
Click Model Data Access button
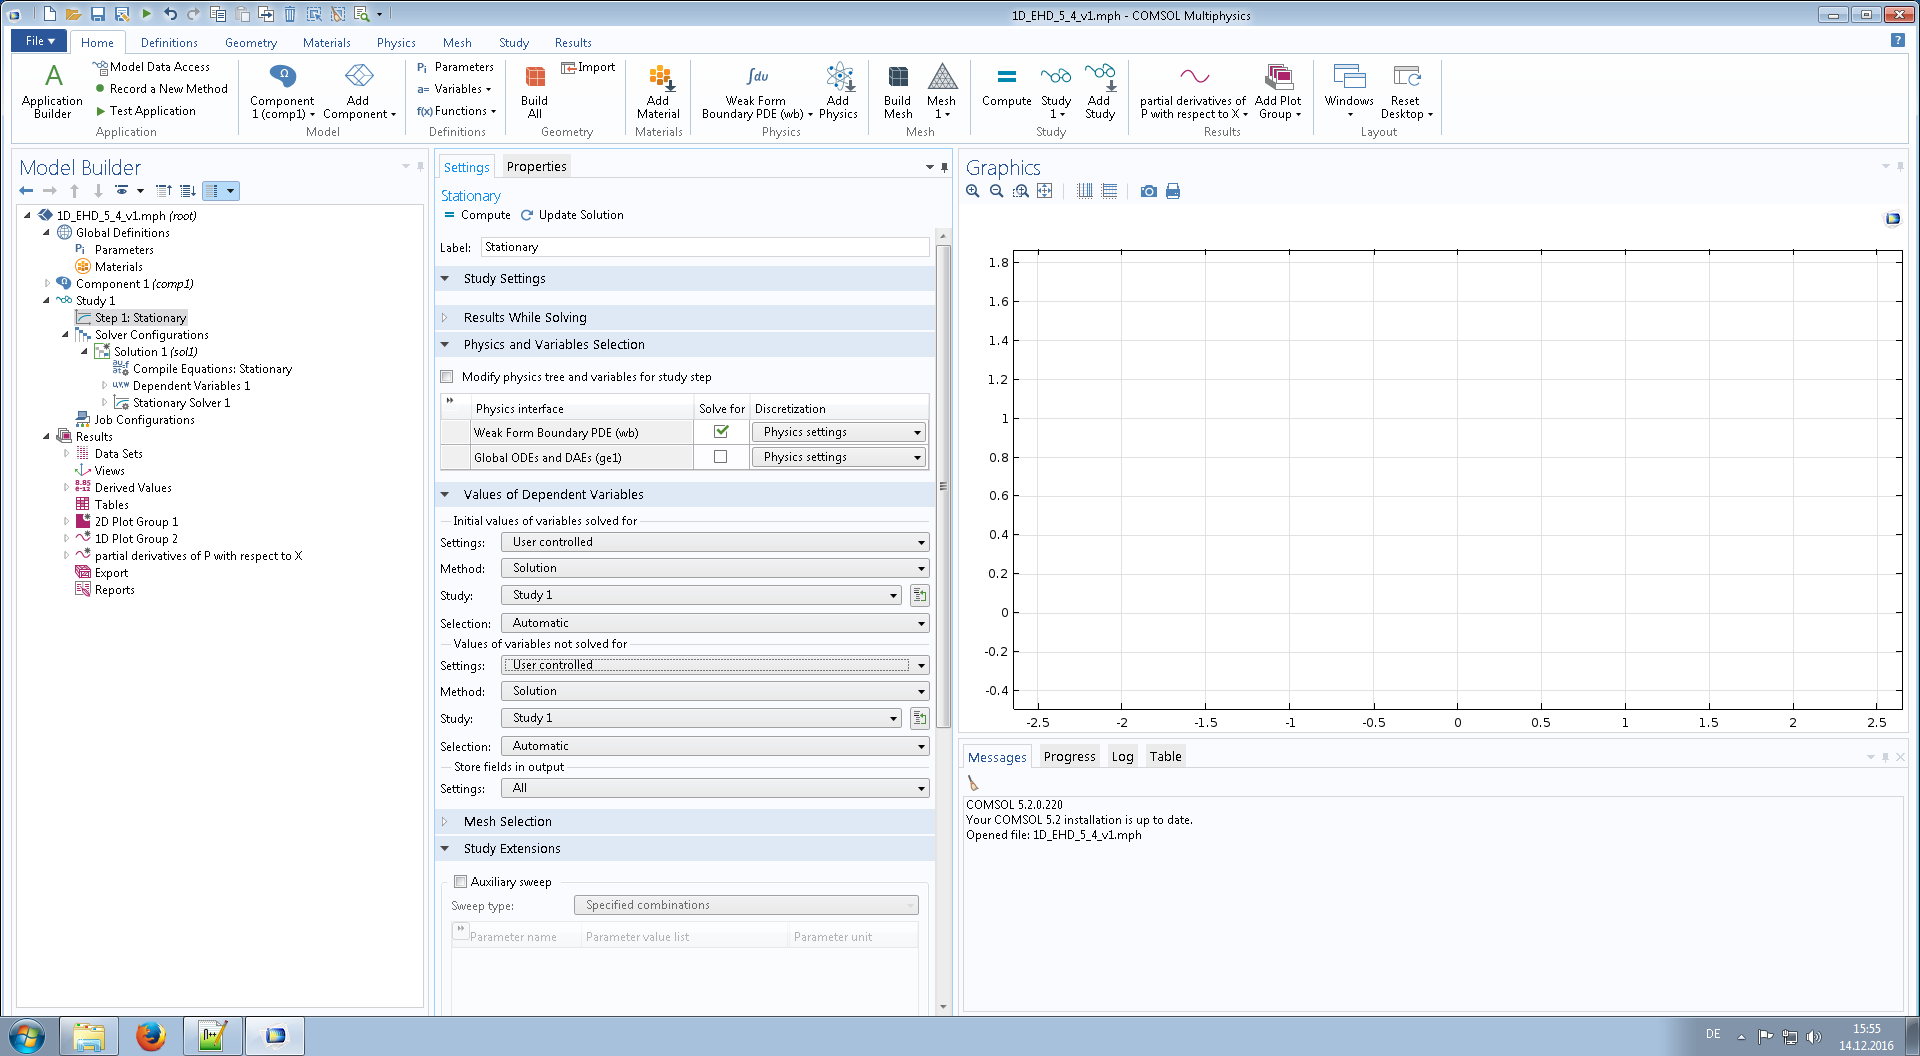(152, 67)
